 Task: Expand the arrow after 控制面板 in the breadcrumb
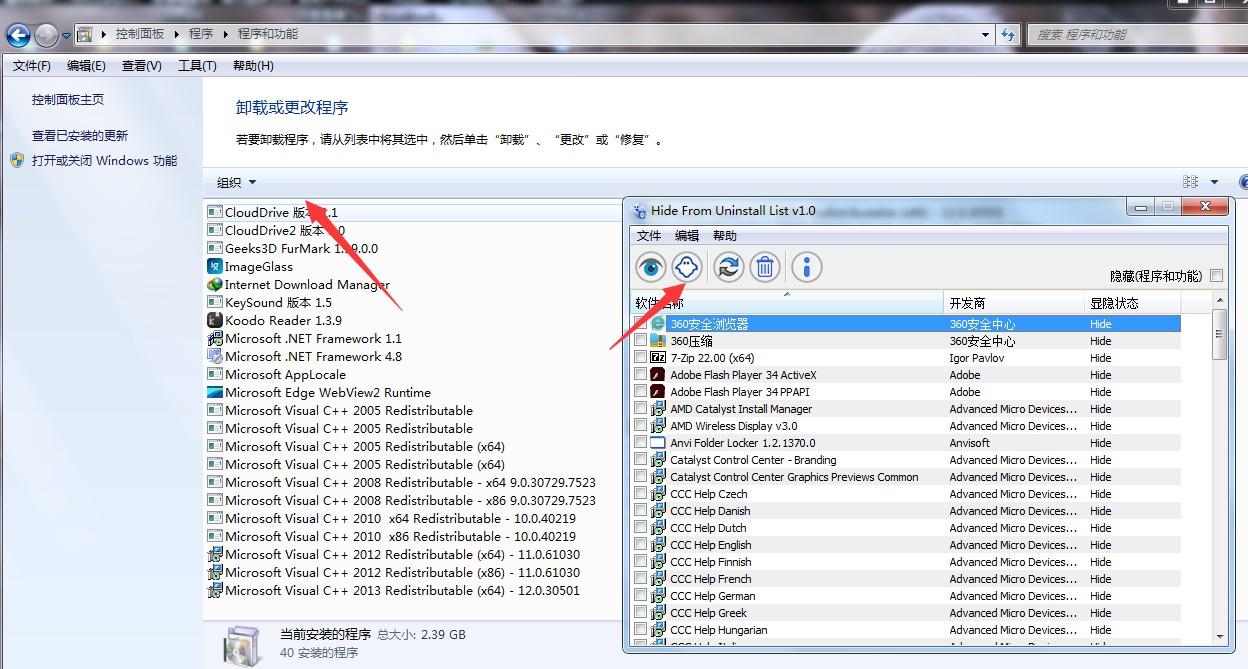pos(177,34)
